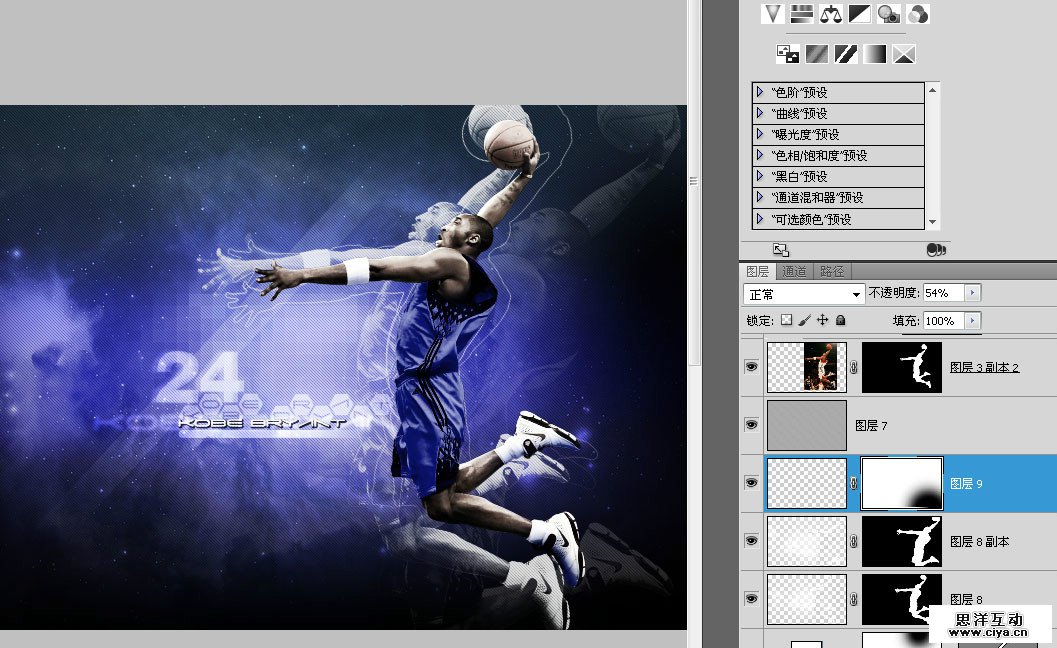
Task: Add a Color Balance adjustment
Action: coord(830,14)
